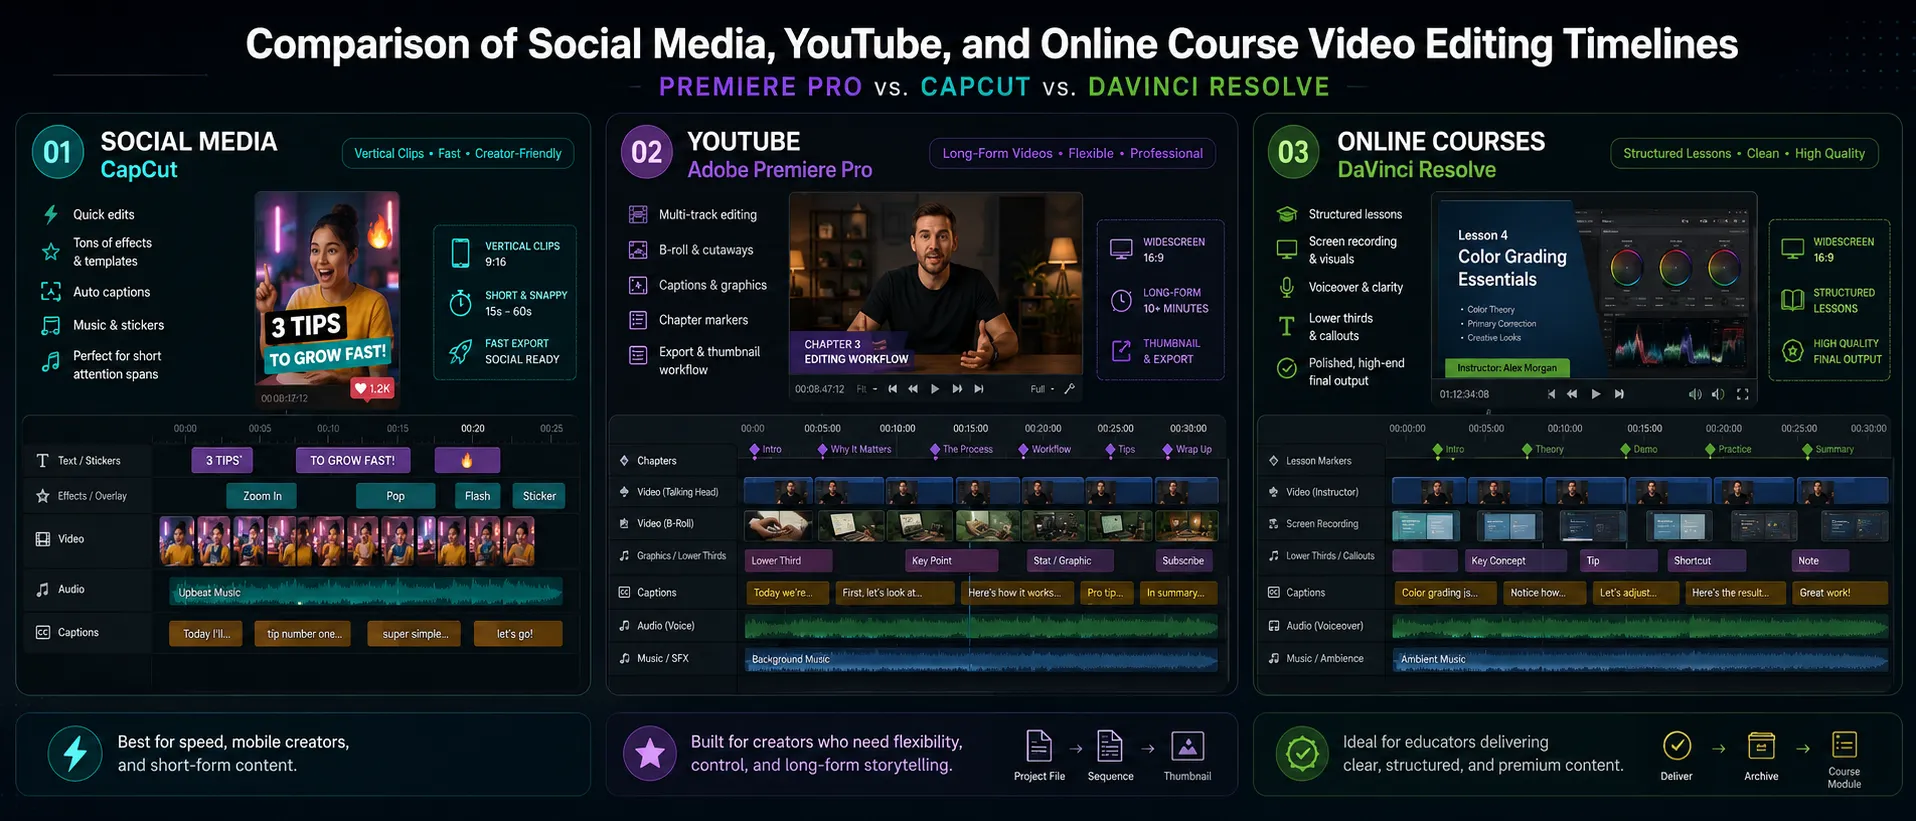This screenshot has height=821, width=1916.
Task: Click the Effects / Overlay star icon
Action: [x=42, y=496]
